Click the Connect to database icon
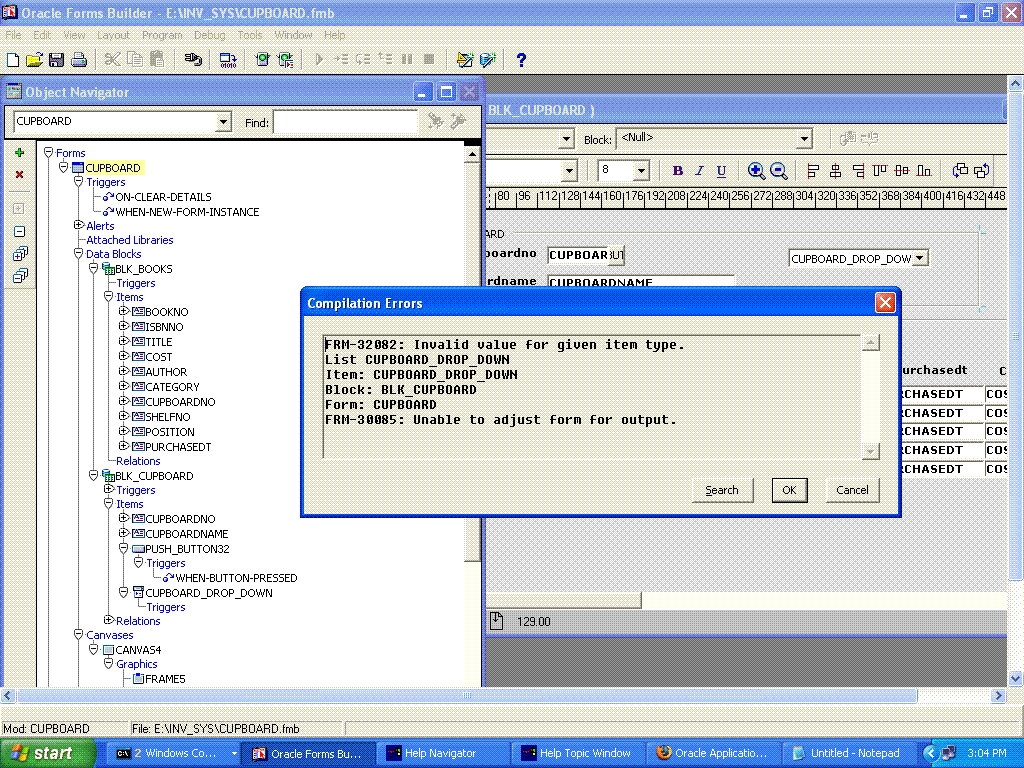Screen dimensions: 1024x768 193,59
